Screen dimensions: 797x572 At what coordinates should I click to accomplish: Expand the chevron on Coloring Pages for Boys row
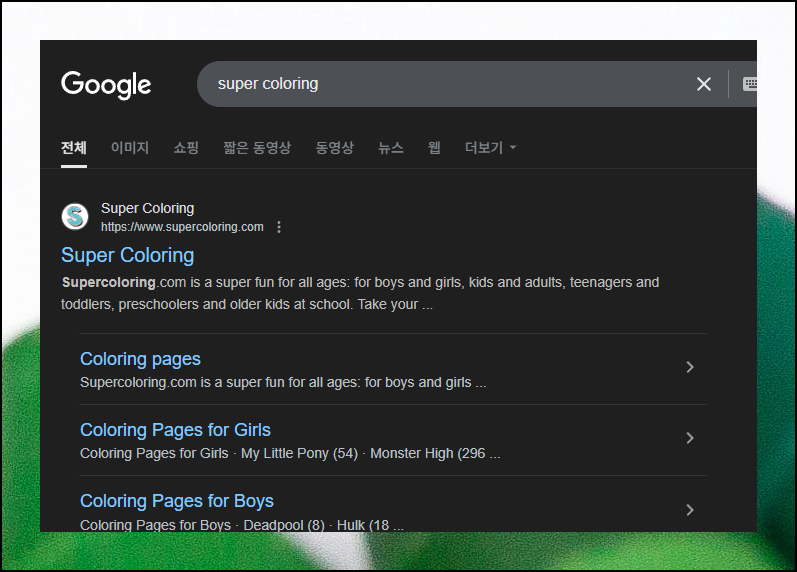pyautogui.click(x=690, y=510)
